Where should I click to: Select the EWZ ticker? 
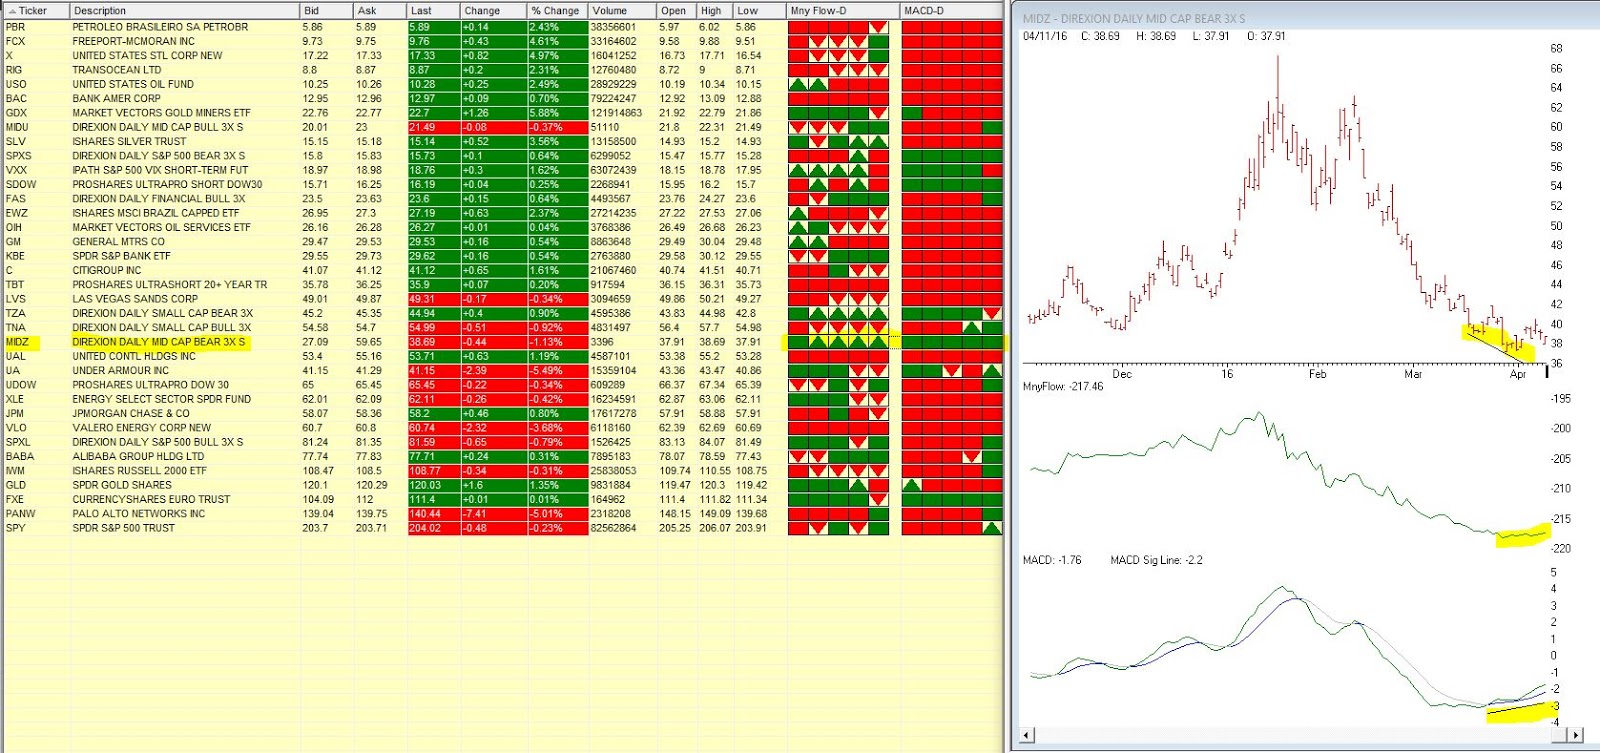pyautogui.click(x=16, y=213)
